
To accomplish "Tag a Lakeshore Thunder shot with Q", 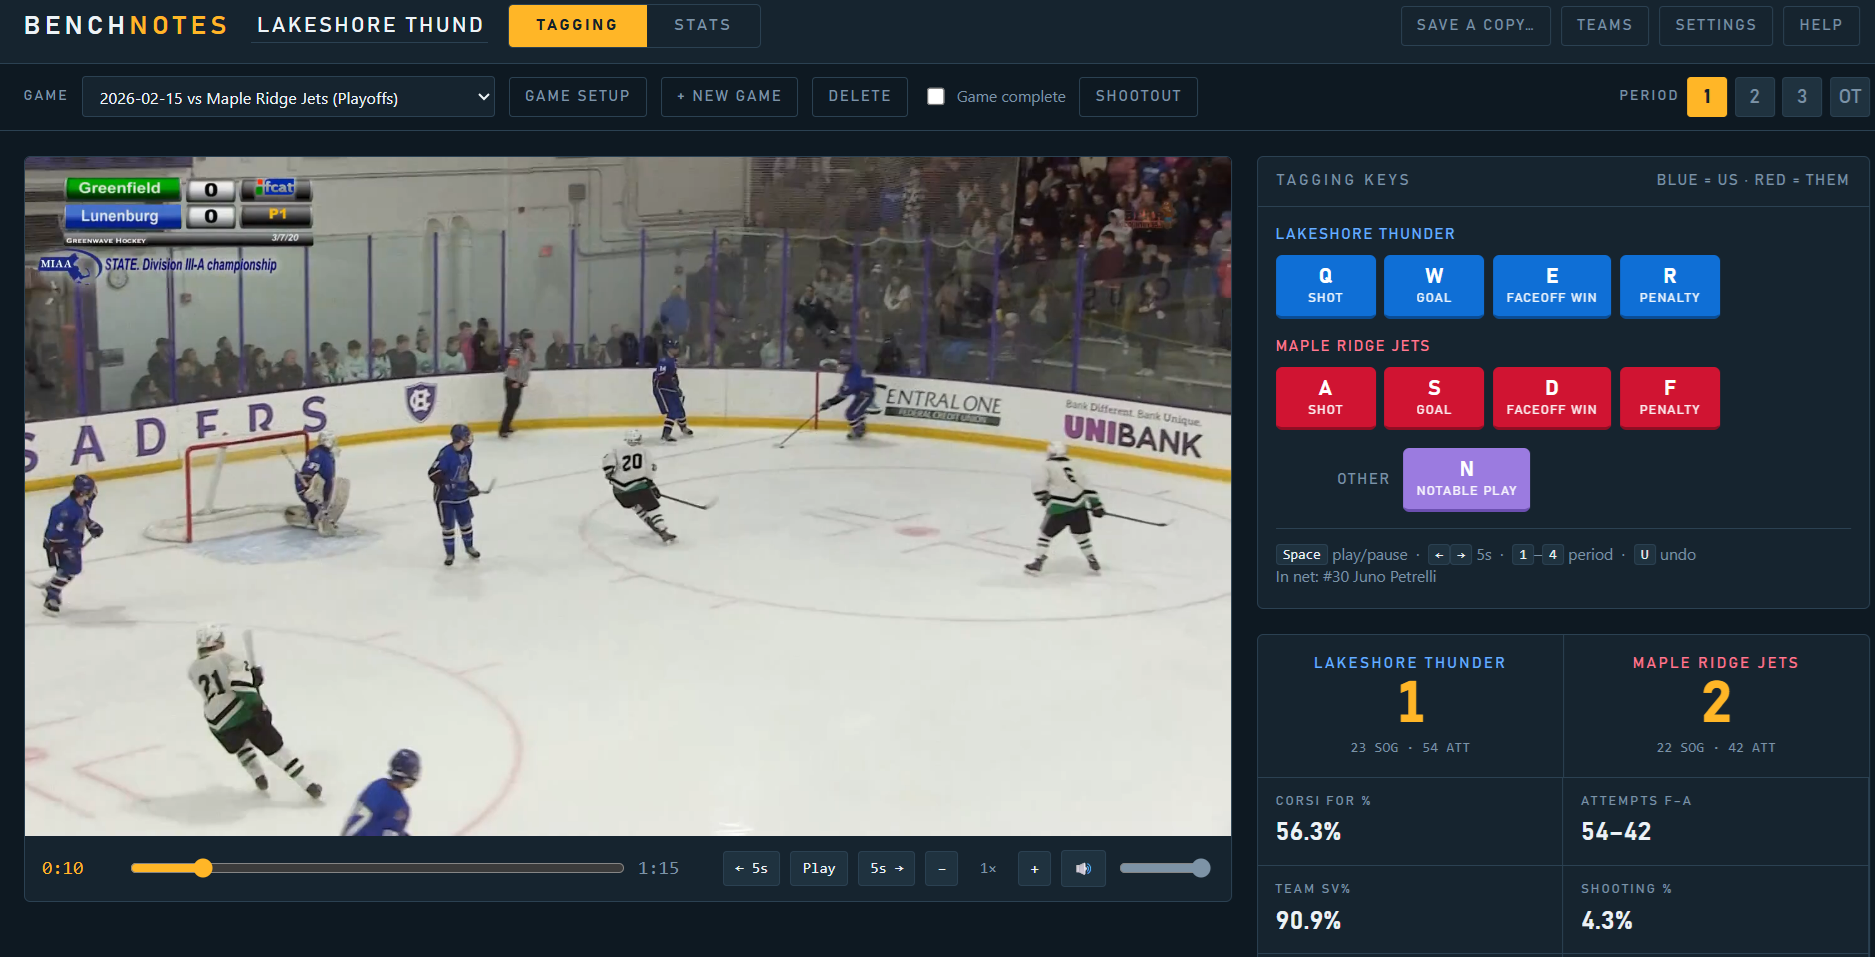I will coord(1325,286).
